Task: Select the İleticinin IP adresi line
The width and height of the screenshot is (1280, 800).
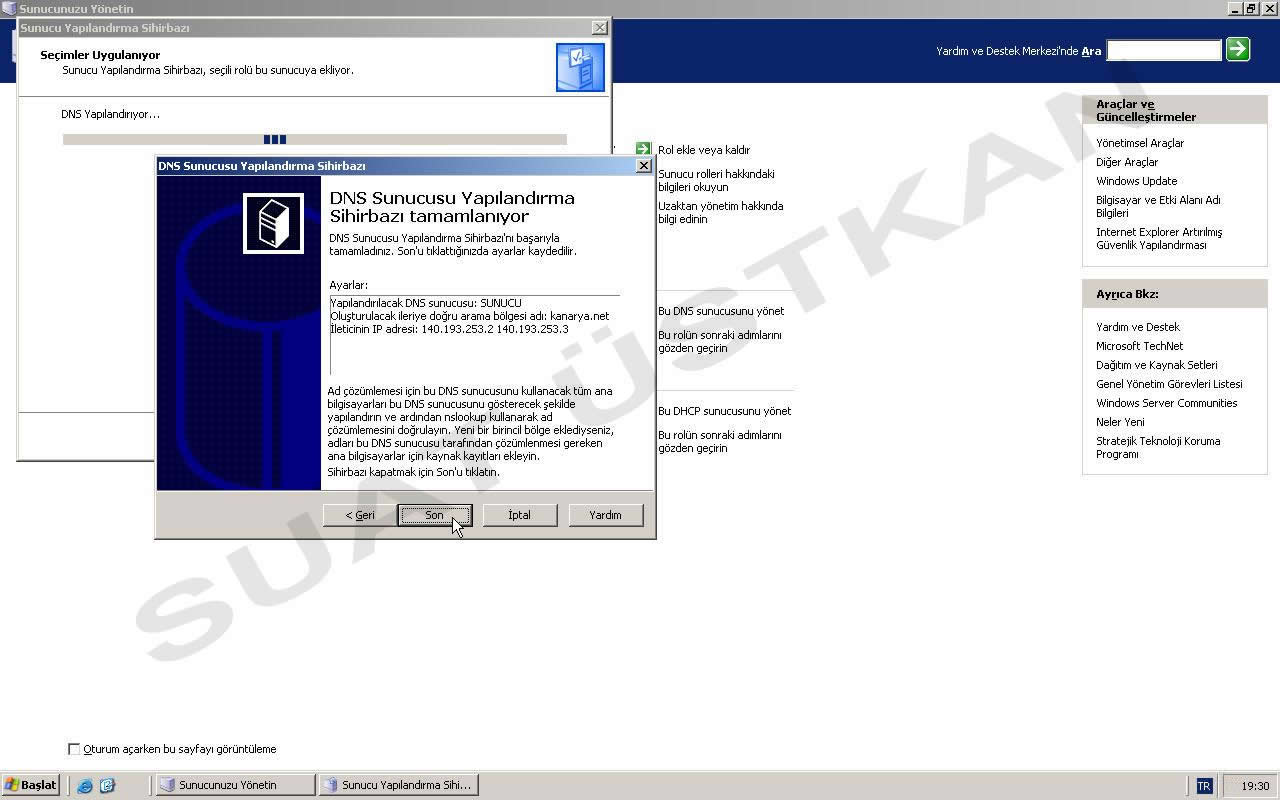Action: pyautogui.click(x=449, y=329)
